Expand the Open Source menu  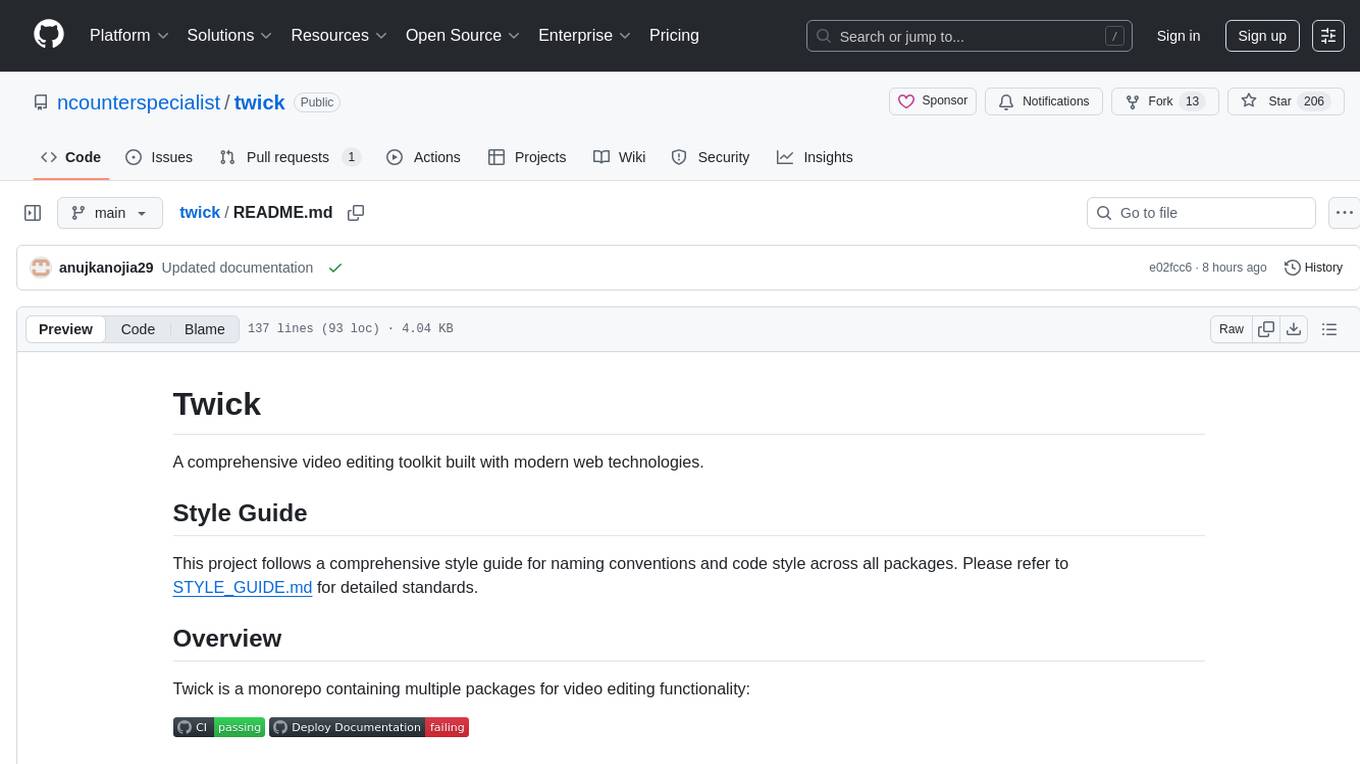coord(462,35)
